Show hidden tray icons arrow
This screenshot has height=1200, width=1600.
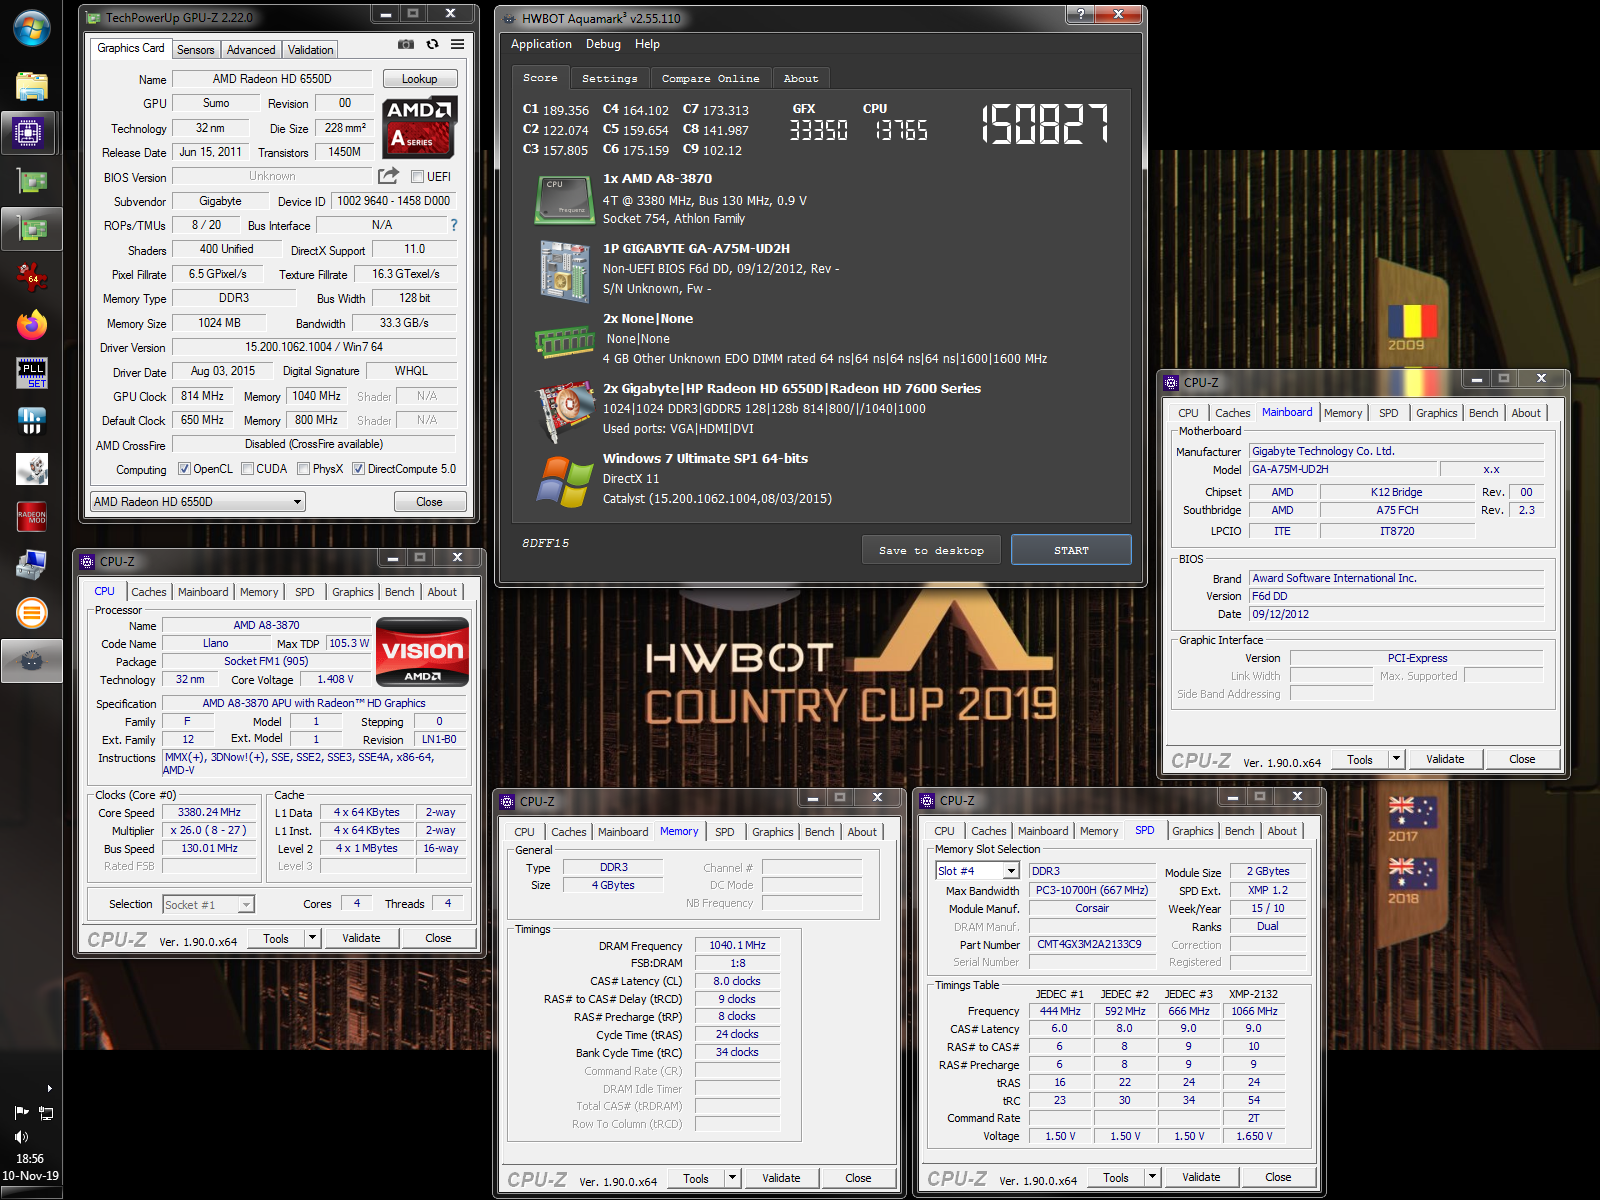[x=49, y=1088]
